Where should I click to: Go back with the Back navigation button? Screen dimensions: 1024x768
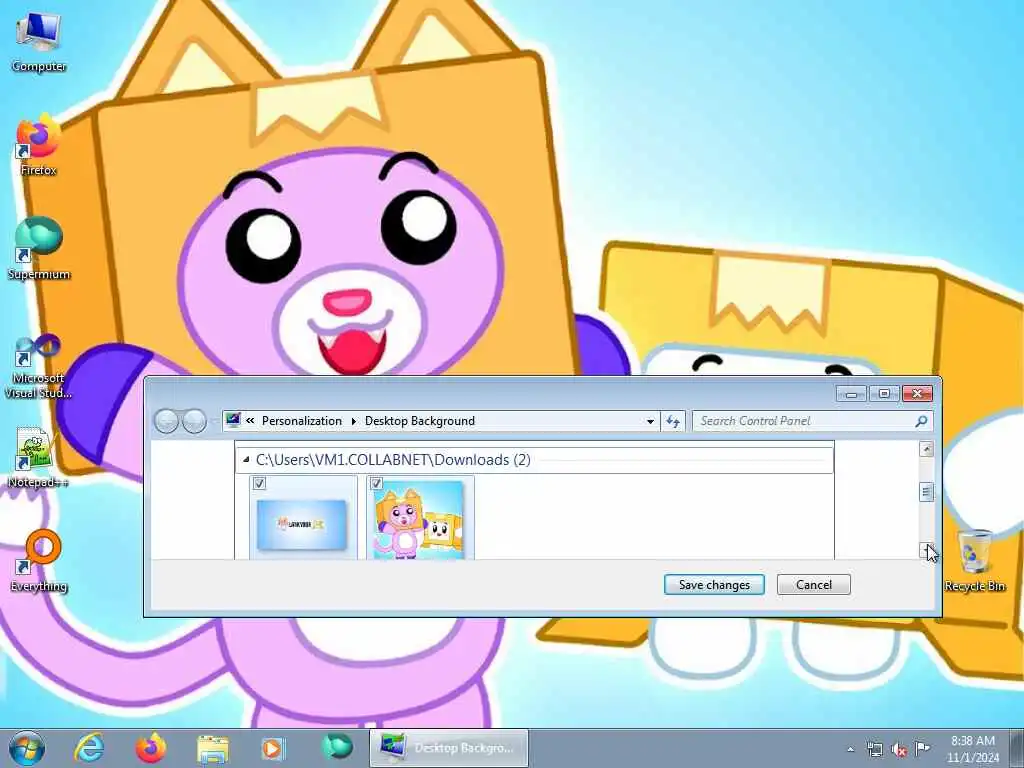[166, 421]
